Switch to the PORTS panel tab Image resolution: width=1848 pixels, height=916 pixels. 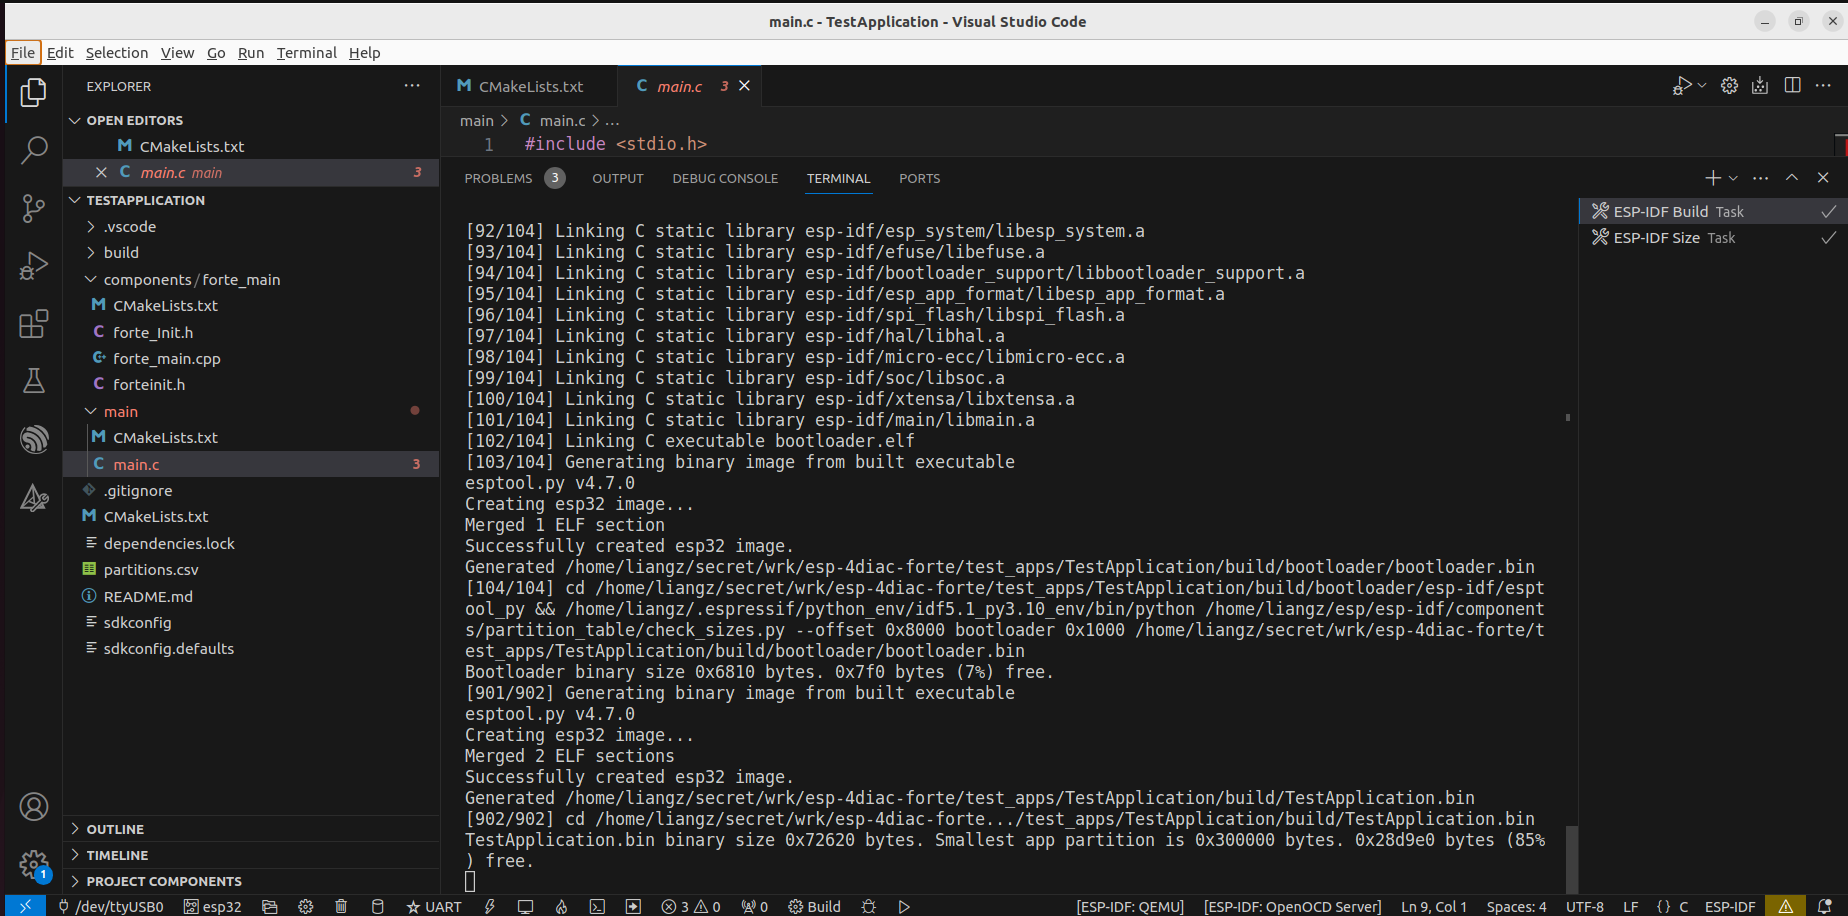pyautogui.click(x=919, y=178)
